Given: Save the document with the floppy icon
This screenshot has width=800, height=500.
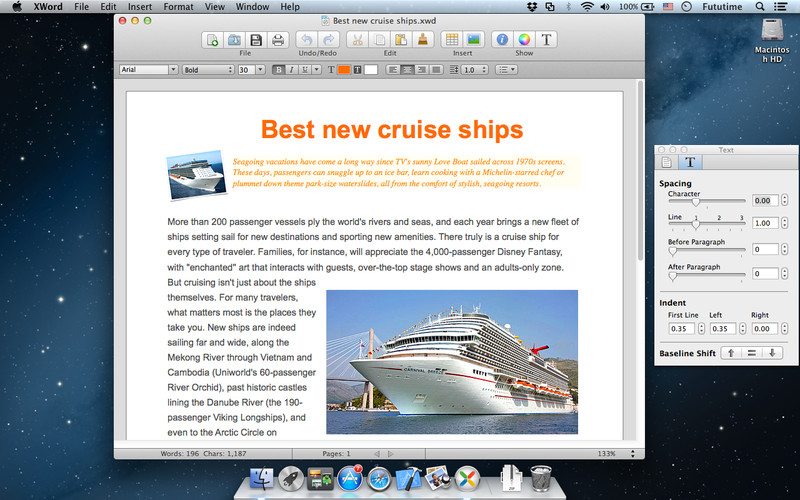Looking at the screenshot, I should click(x=256, y=40).
